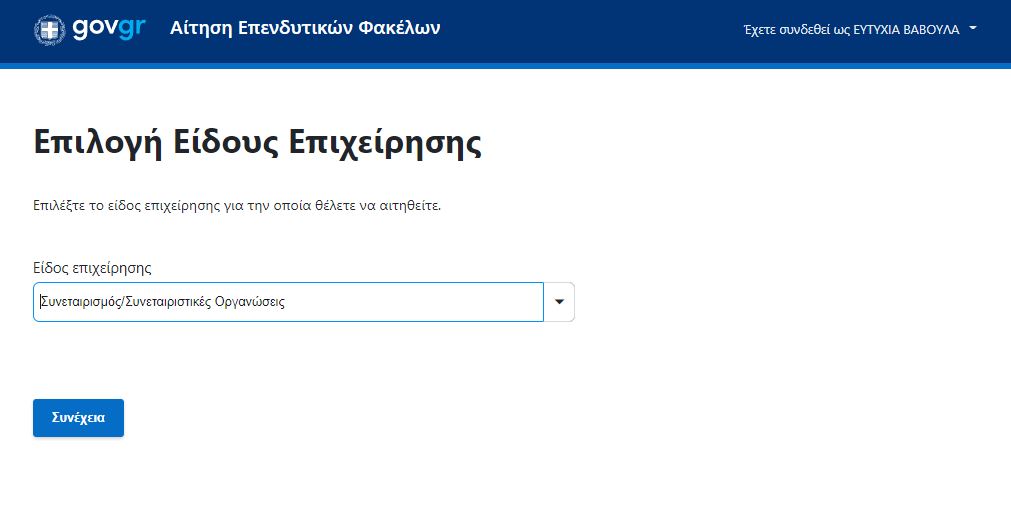Open the user menu for ΕΥΤΥΧΙΑ ΒΑΒΟΥΛΑ
Screen dimensions: 1011x510
(860, 30)
